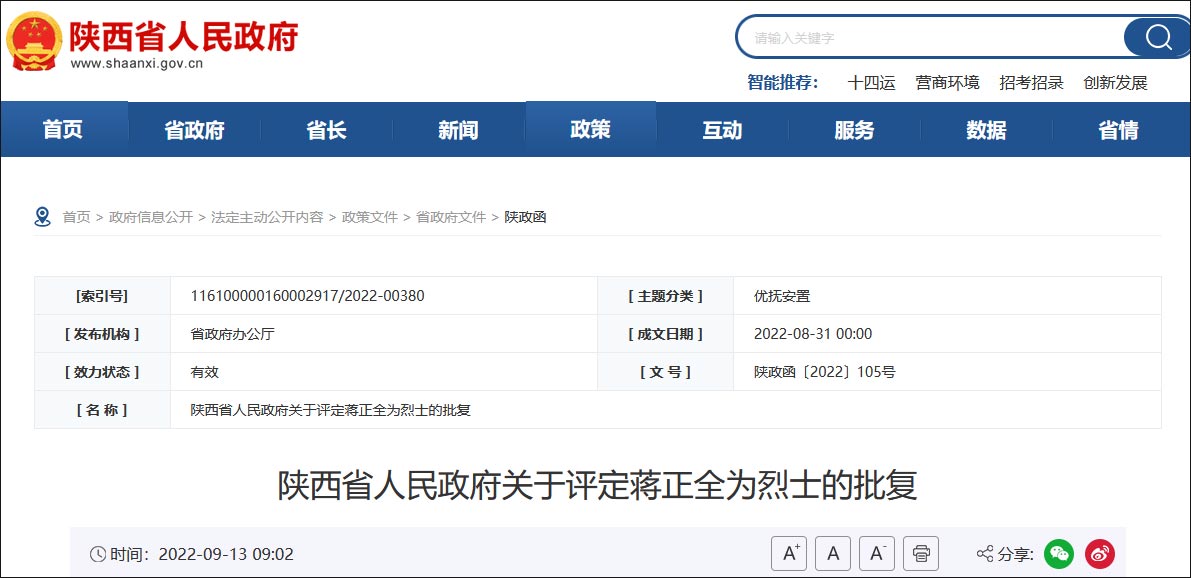Click the clock icon next to the publish time
Image resolution: width=1191 pixels, height=578 pixels.
96,553
